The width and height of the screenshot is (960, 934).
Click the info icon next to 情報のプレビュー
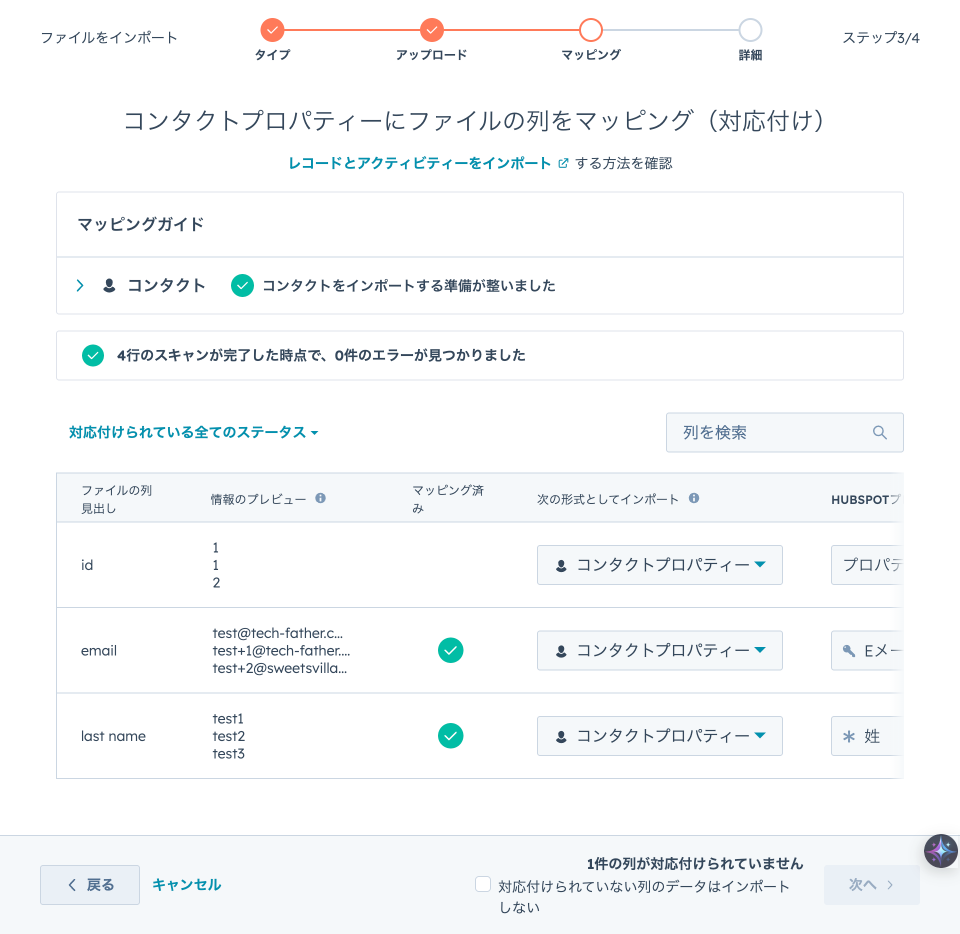pyautogui.click(x=320, y=498)
